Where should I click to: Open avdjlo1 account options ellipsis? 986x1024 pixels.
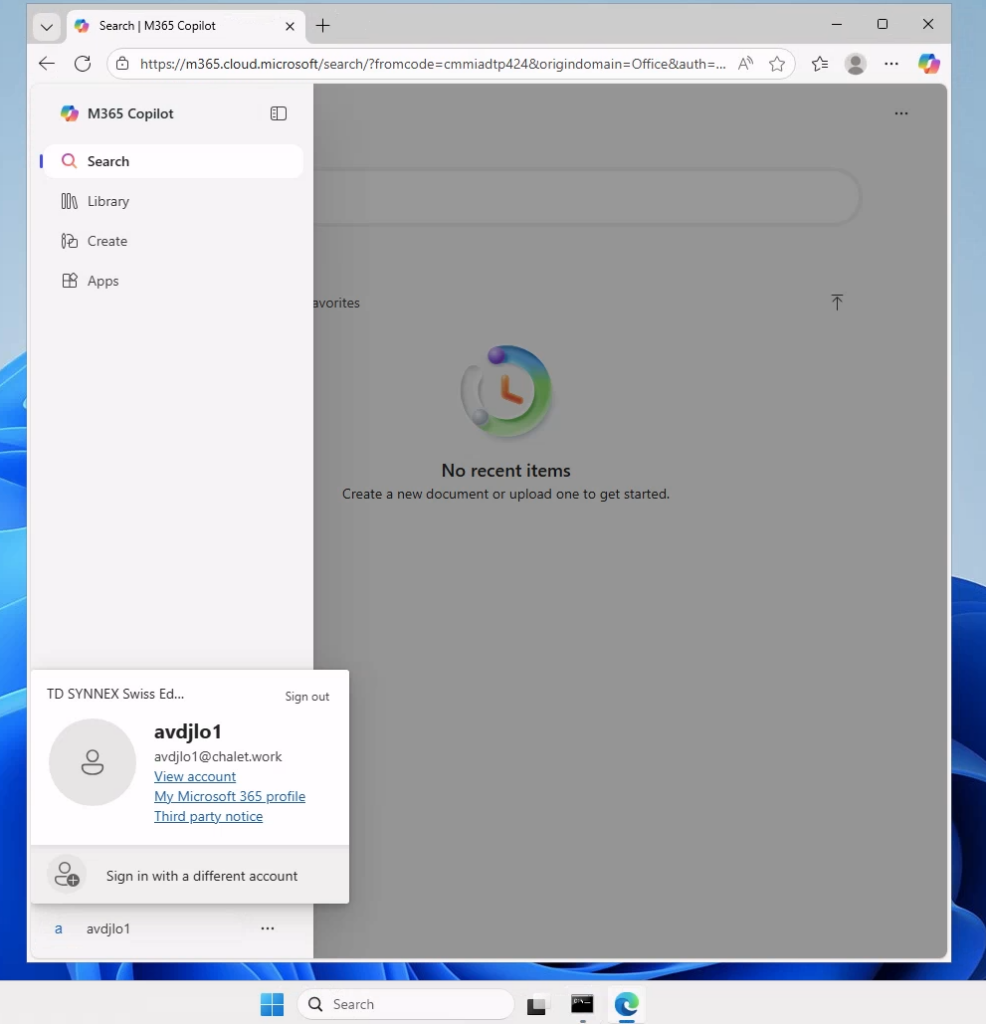click(267, 929)
